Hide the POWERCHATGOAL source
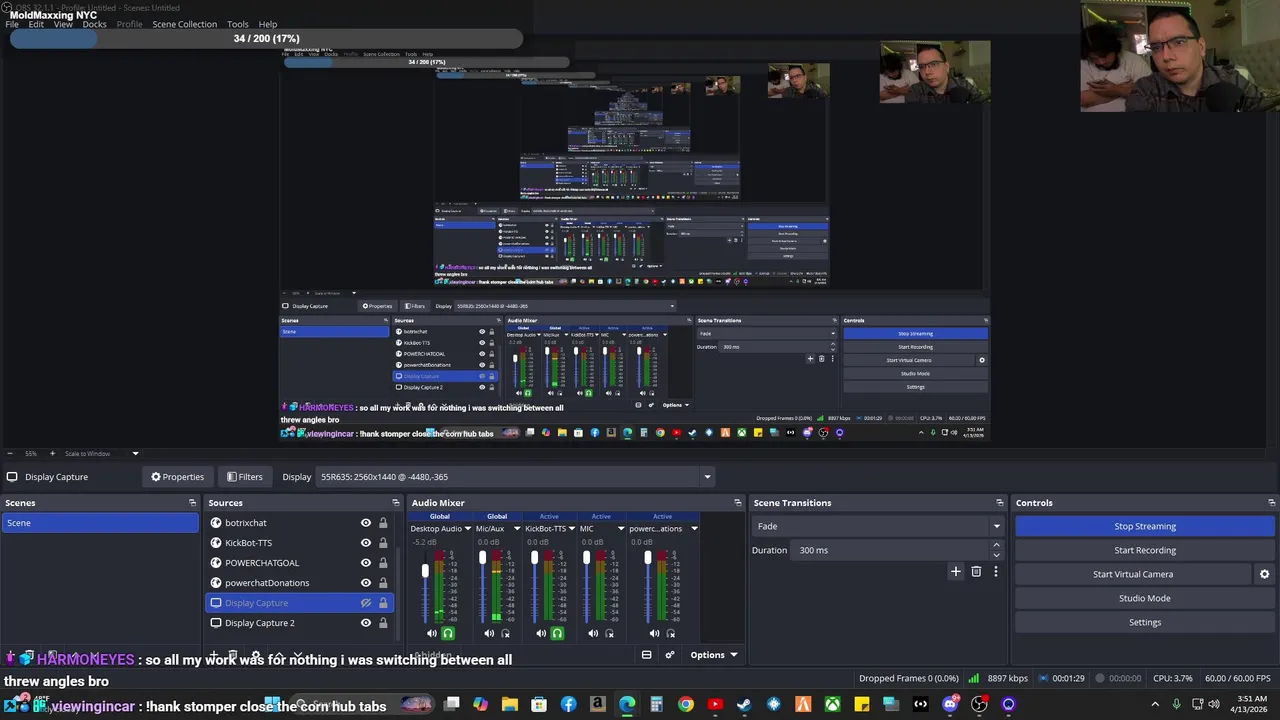Screen dimensions: 1280x720 [x=366, y=563]
